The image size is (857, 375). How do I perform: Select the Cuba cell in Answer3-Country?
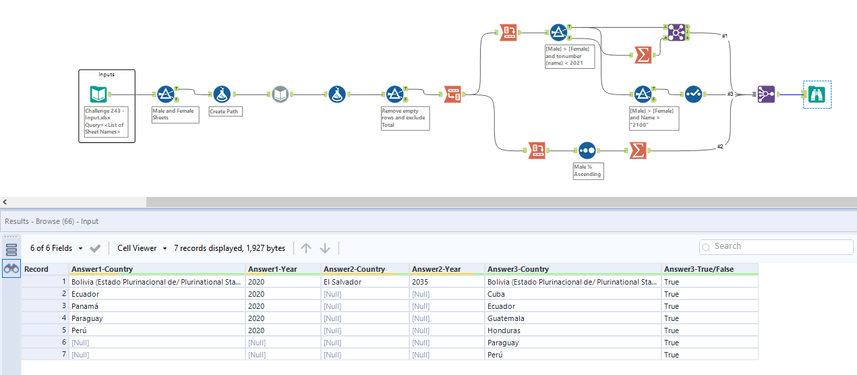[x=573, y=294]
